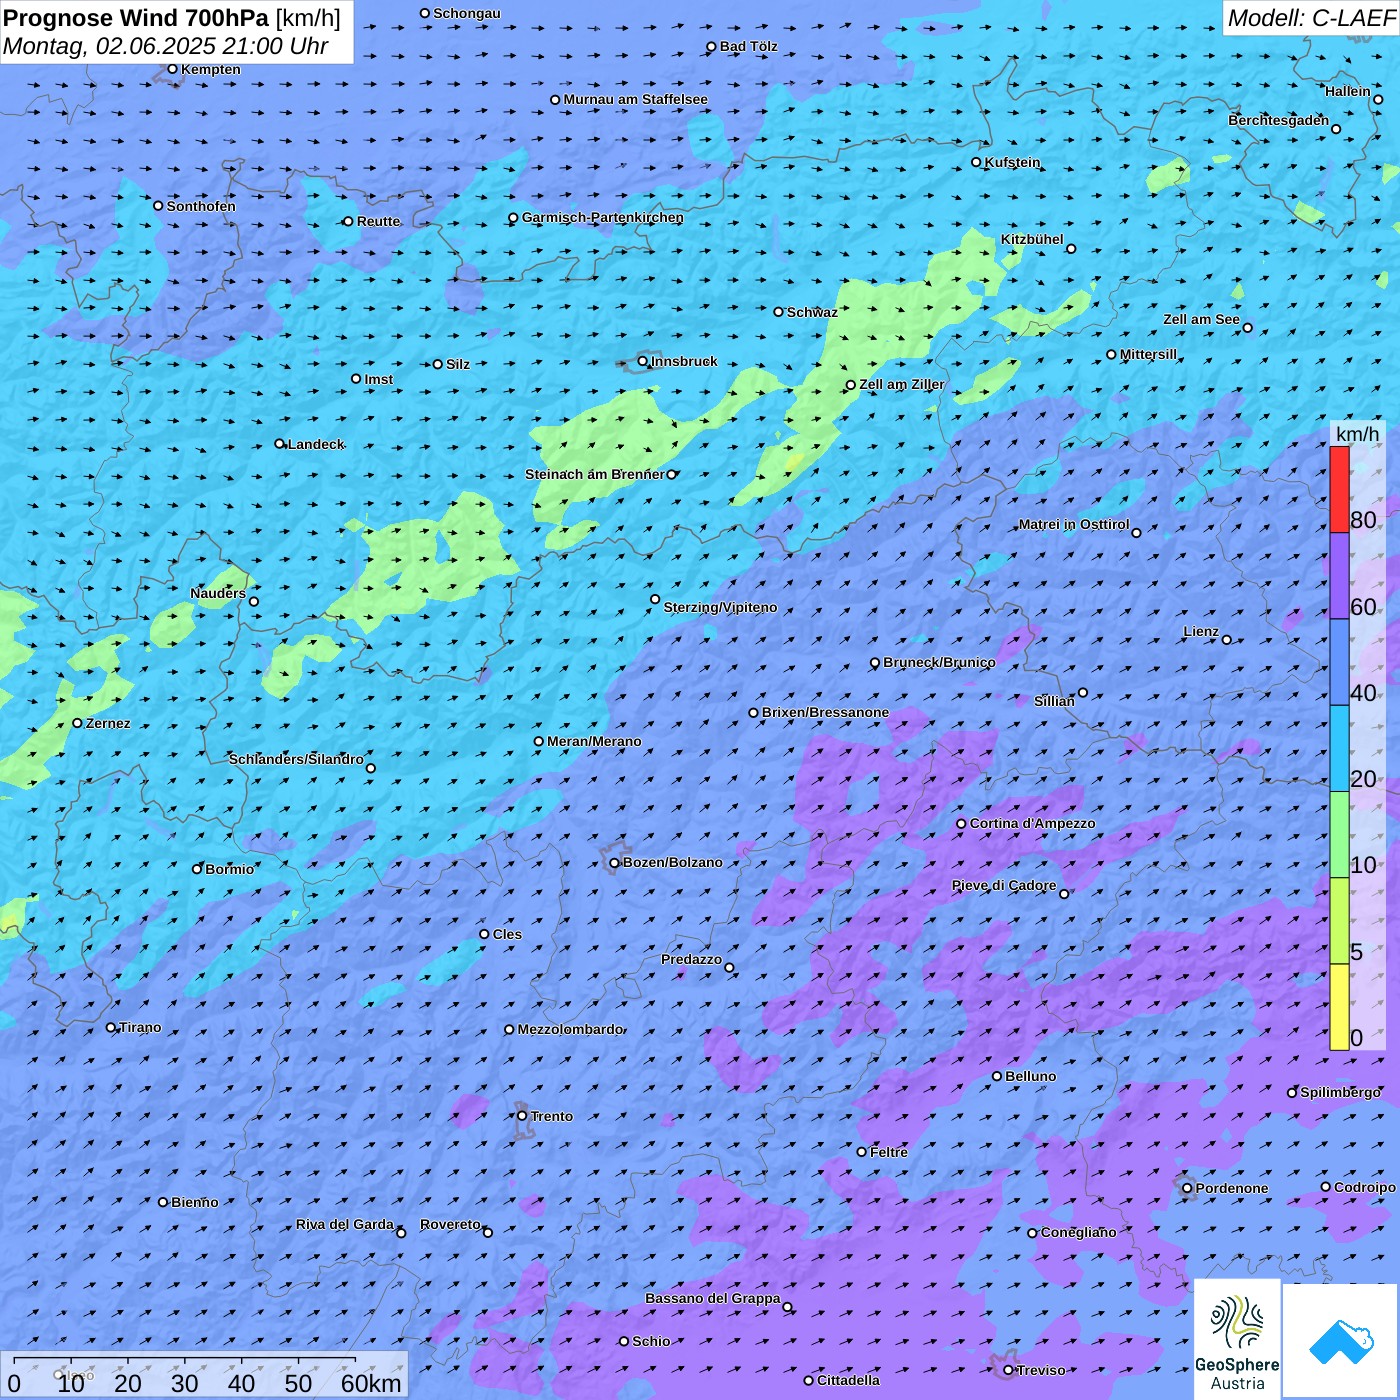Screen dimensions: 1400x1400
Task: Click the Kitzbühel location dot
Action: 1071,249
